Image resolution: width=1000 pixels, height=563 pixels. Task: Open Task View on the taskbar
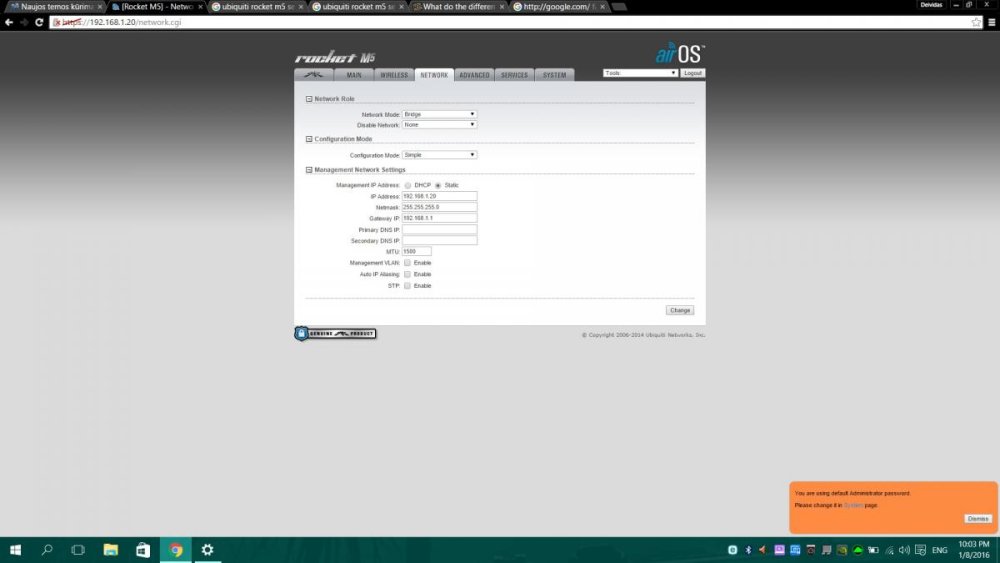click(78, 550)
